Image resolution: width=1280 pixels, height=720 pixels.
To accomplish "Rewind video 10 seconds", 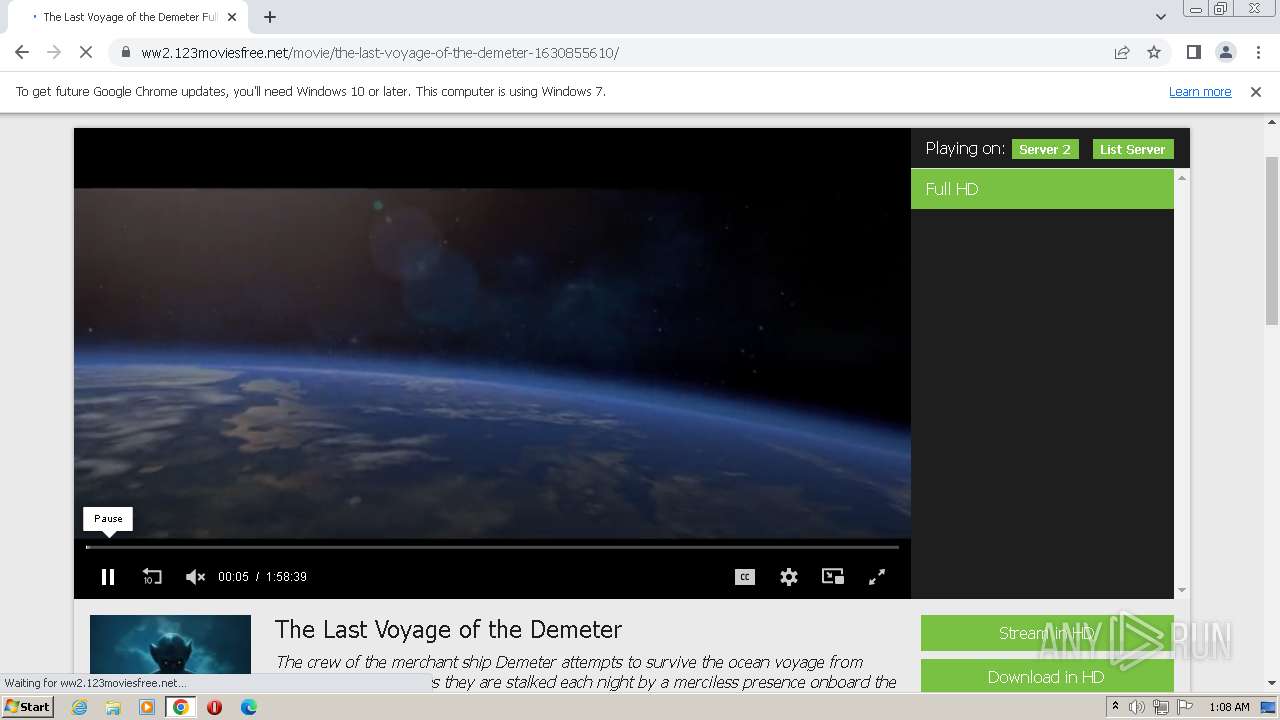I will coord(152,577).
